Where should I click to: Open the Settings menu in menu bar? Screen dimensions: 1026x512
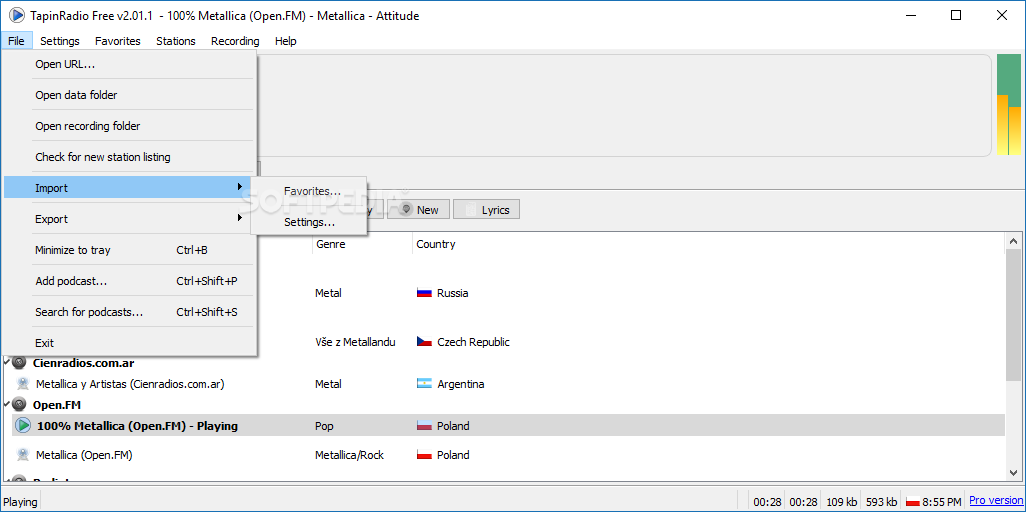(60, 41)
